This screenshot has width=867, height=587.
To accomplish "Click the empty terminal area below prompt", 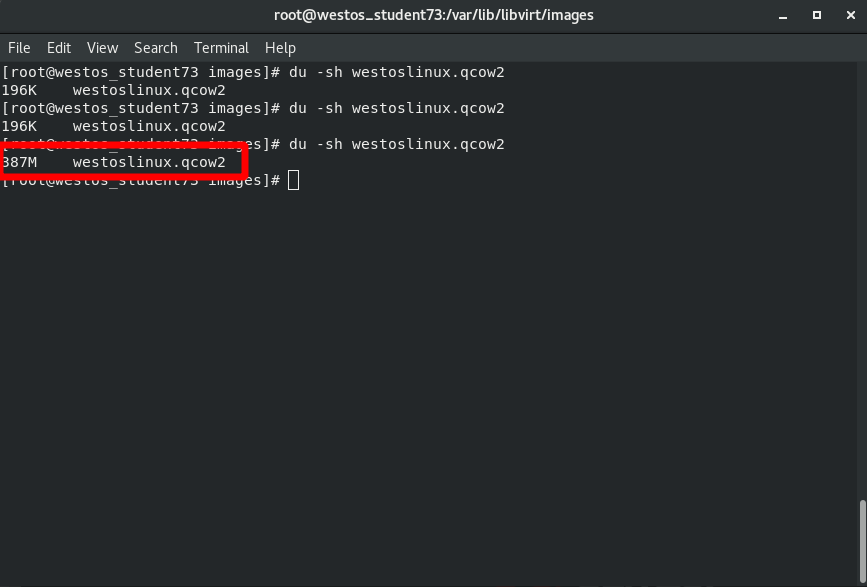I will pos(430,380).
